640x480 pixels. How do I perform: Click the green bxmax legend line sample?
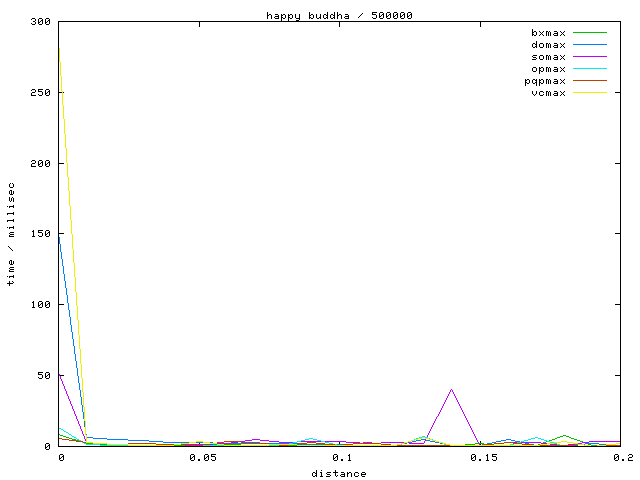coord(590,33)
